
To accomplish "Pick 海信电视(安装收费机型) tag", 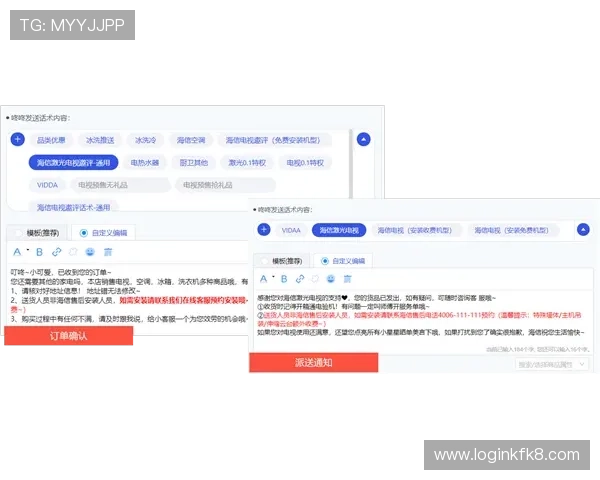I will point(415,230).
